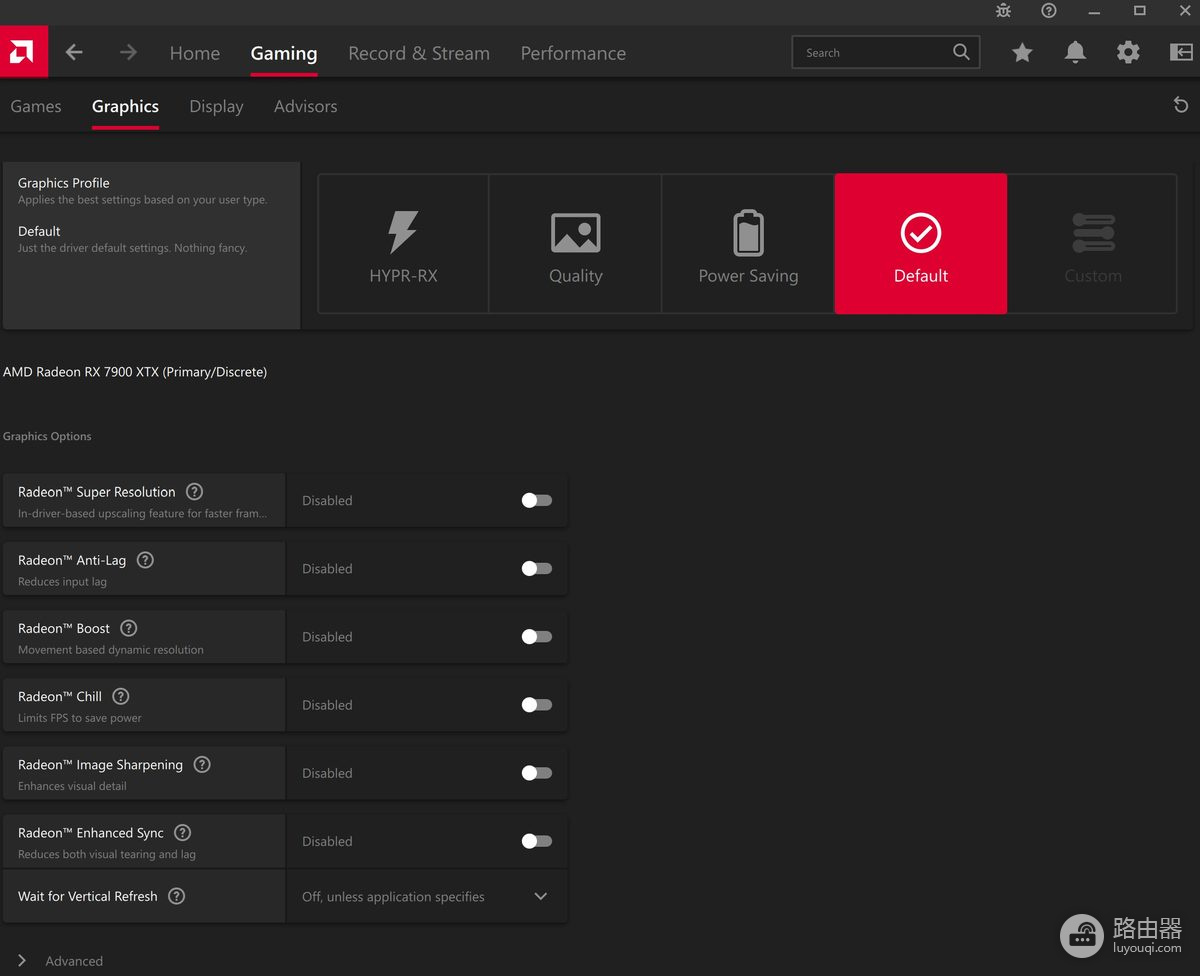Open the Advisors sub-tab

306,106
